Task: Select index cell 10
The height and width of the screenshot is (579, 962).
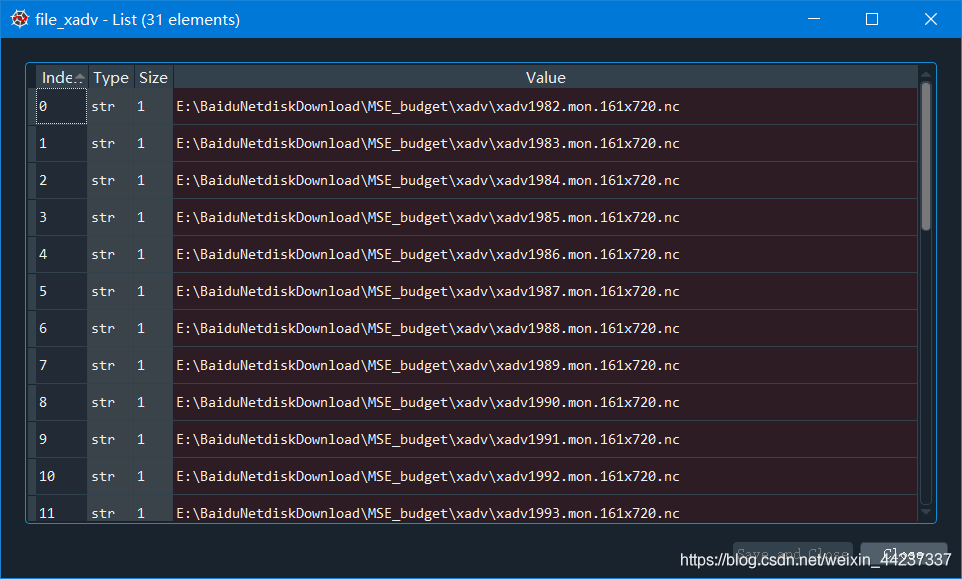Action: pos(61,477)
